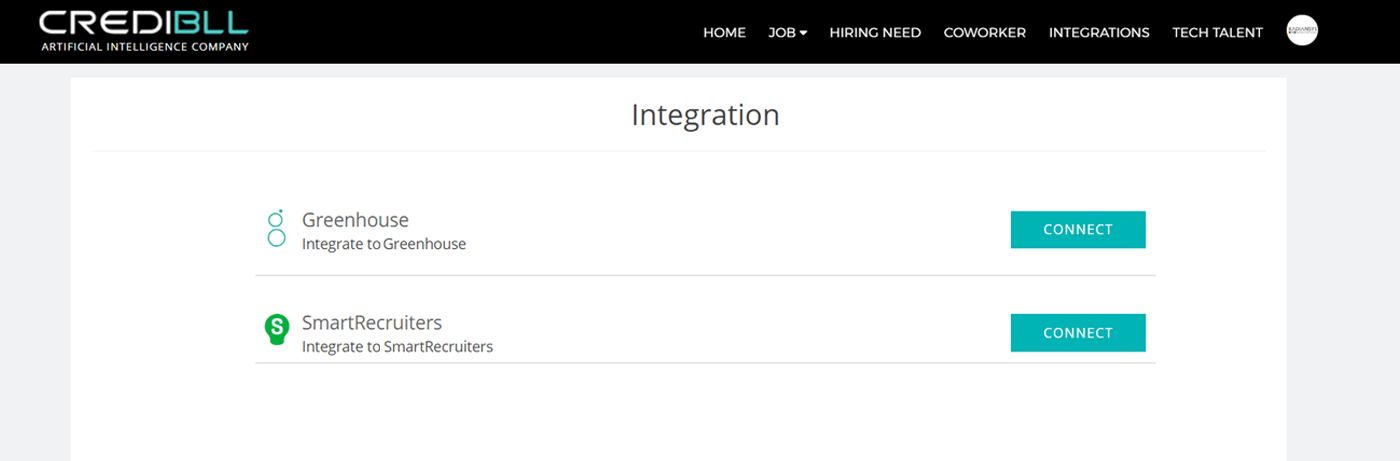Image resolution: width=1400 pixels, height=461 pixels.
Task: Select the SmartRecruiters title text
Action: [x=372, y=323]
